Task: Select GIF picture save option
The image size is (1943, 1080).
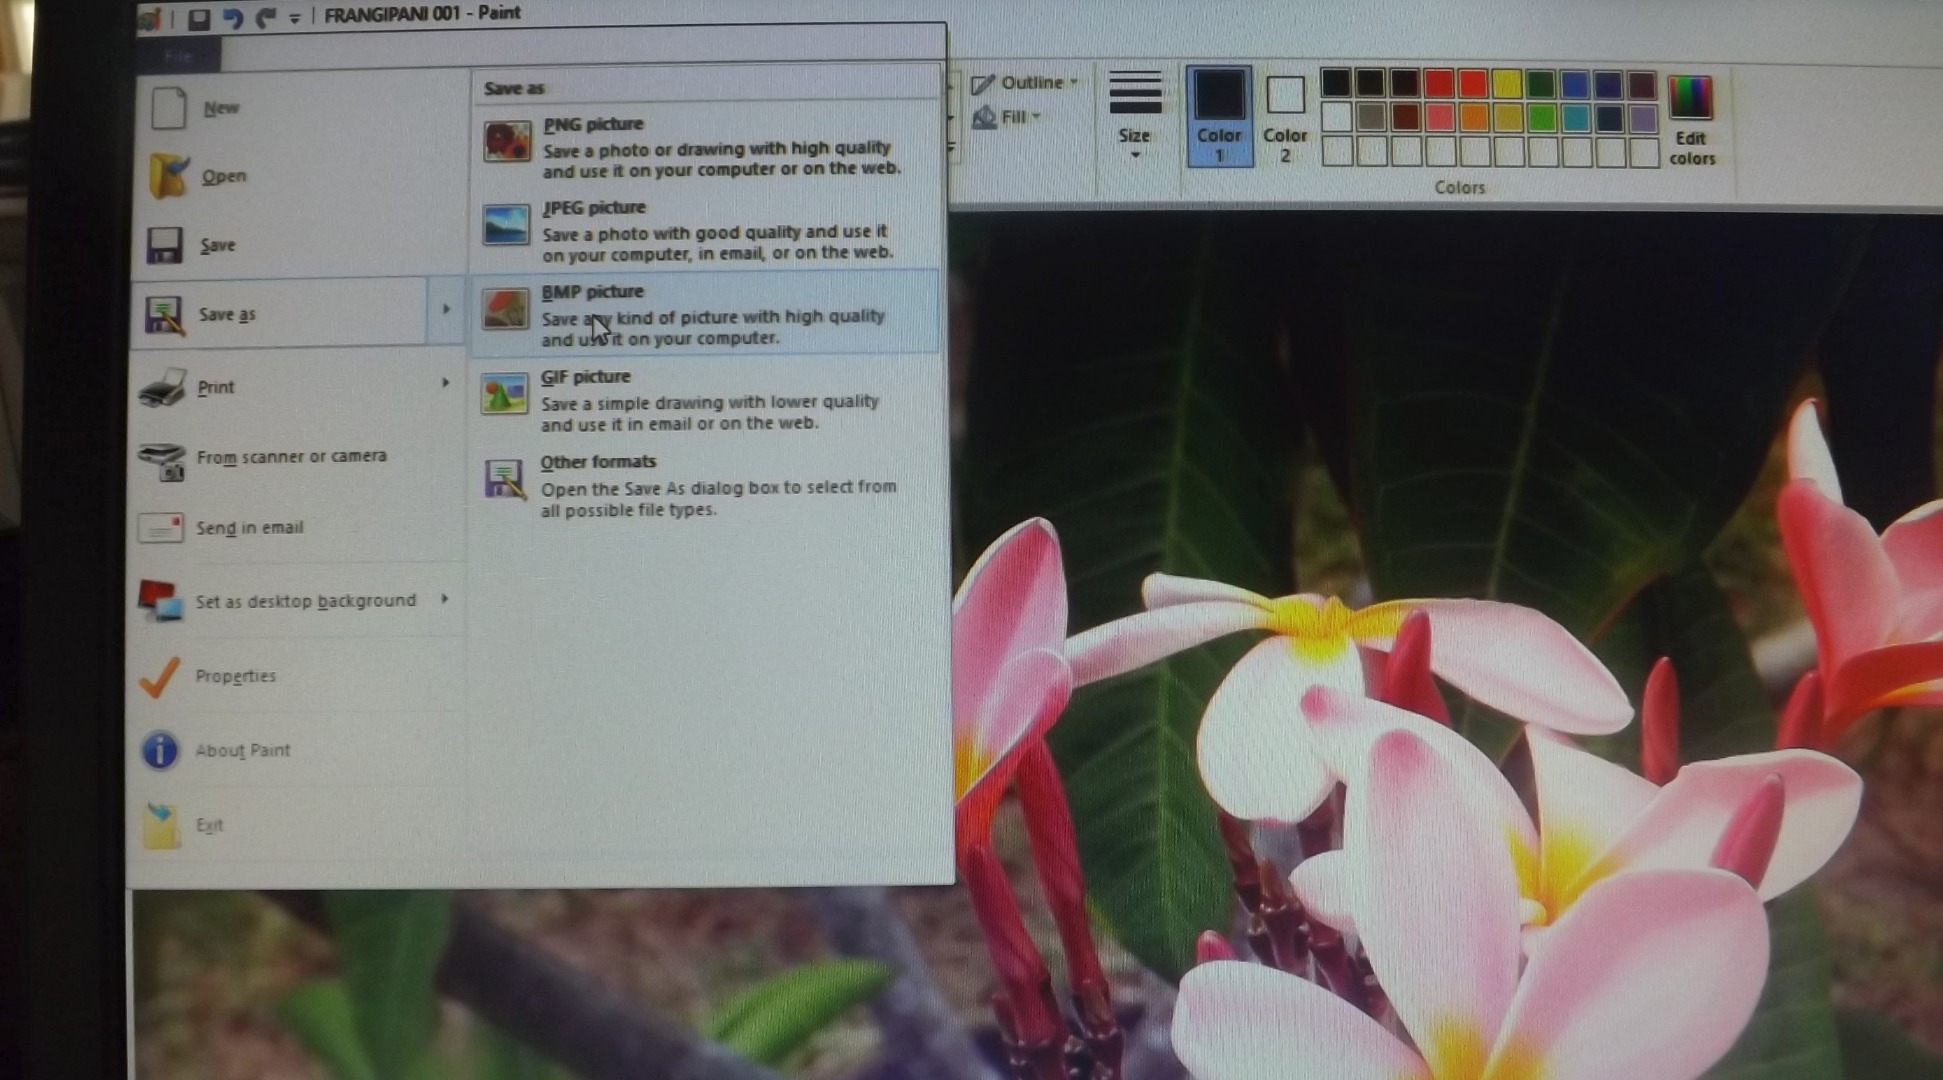Action: point(706,398)
